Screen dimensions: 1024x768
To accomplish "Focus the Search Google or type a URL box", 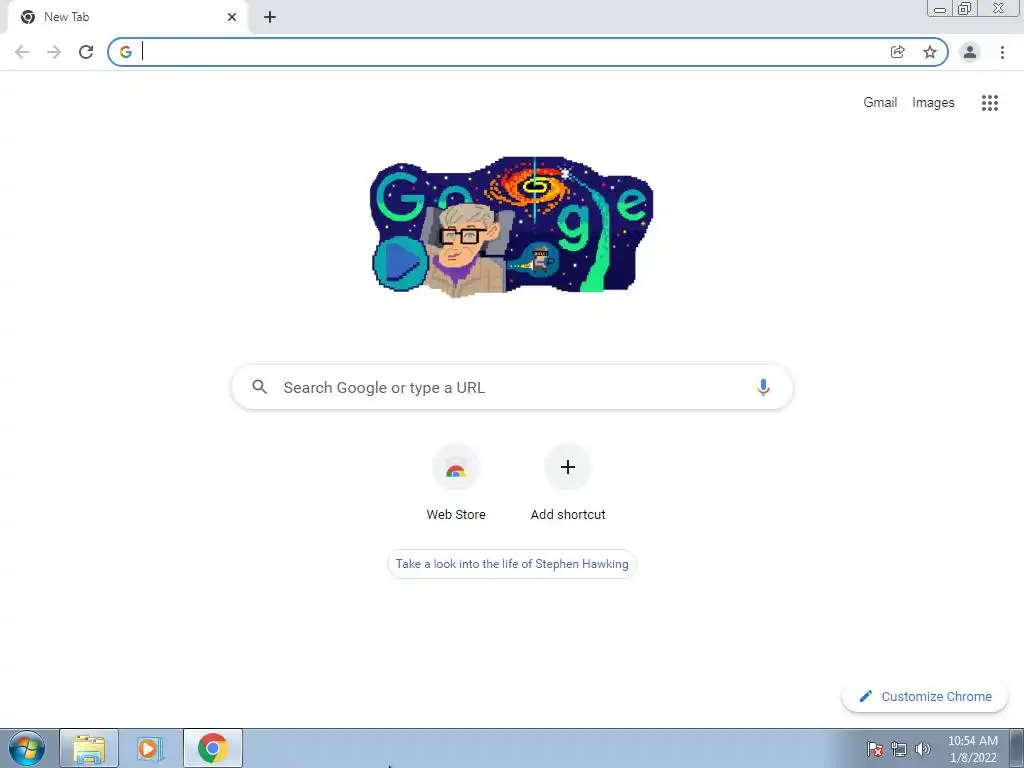I will point(512,387).
